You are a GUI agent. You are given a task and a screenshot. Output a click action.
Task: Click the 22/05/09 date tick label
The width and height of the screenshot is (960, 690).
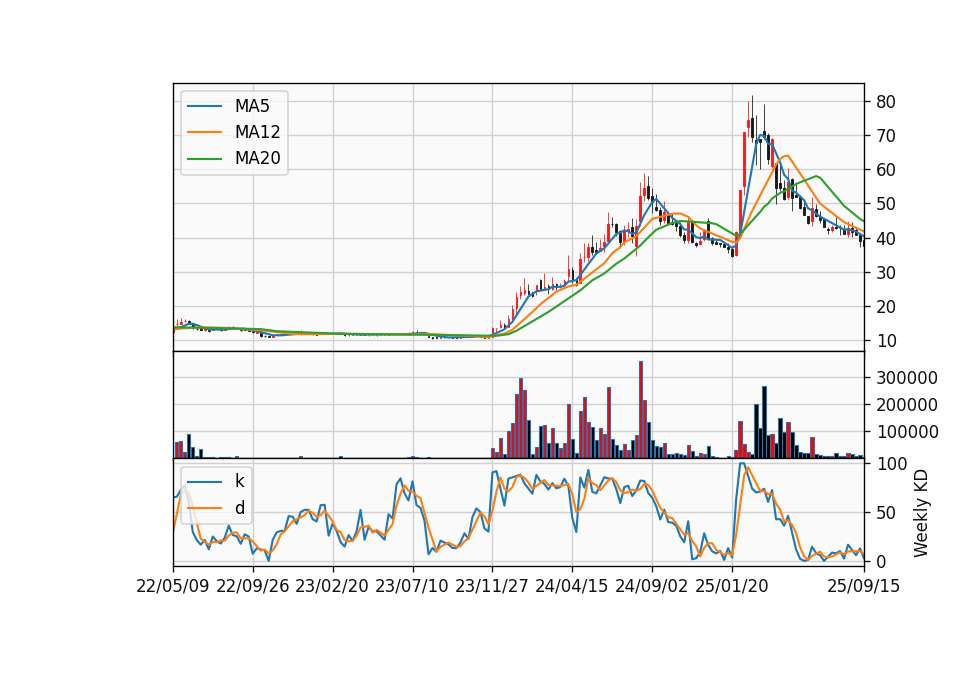(x=173, y=586)
